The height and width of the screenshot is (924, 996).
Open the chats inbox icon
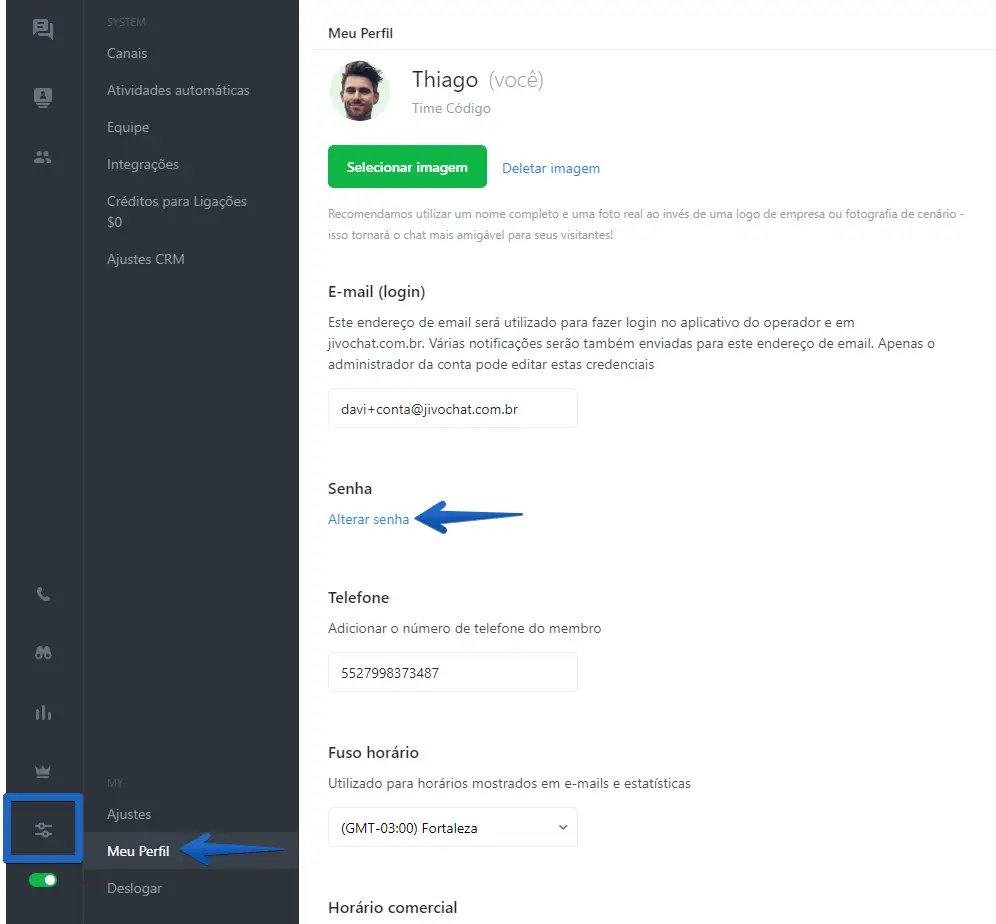[42, 29]
